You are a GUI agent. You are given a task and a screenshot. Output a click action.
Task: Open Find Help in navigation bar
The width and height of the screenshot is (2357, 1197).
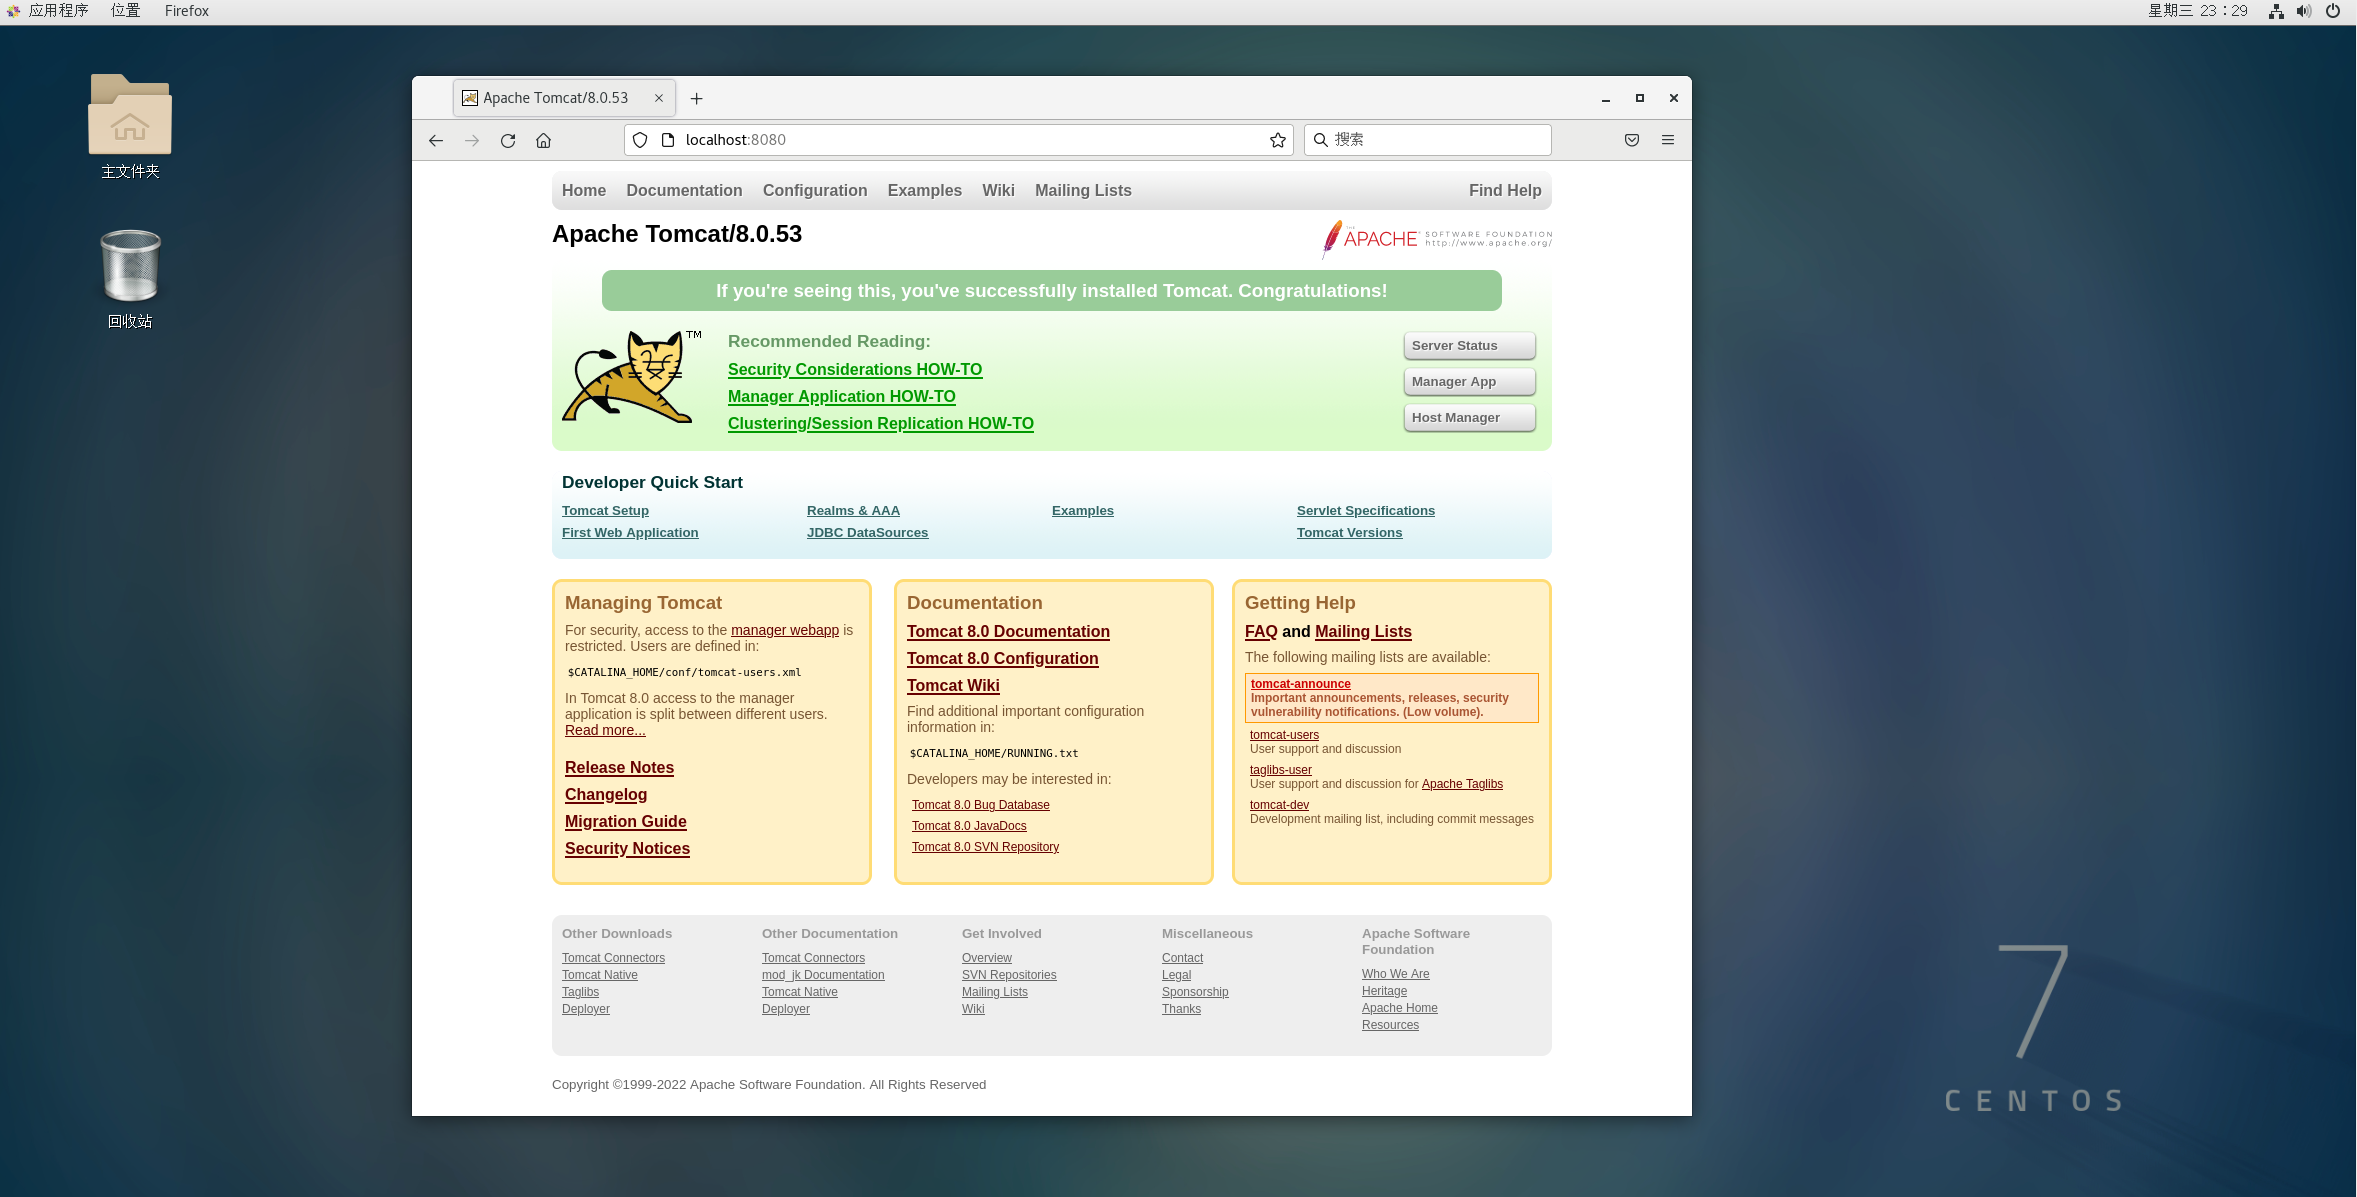click(1505, 190)
